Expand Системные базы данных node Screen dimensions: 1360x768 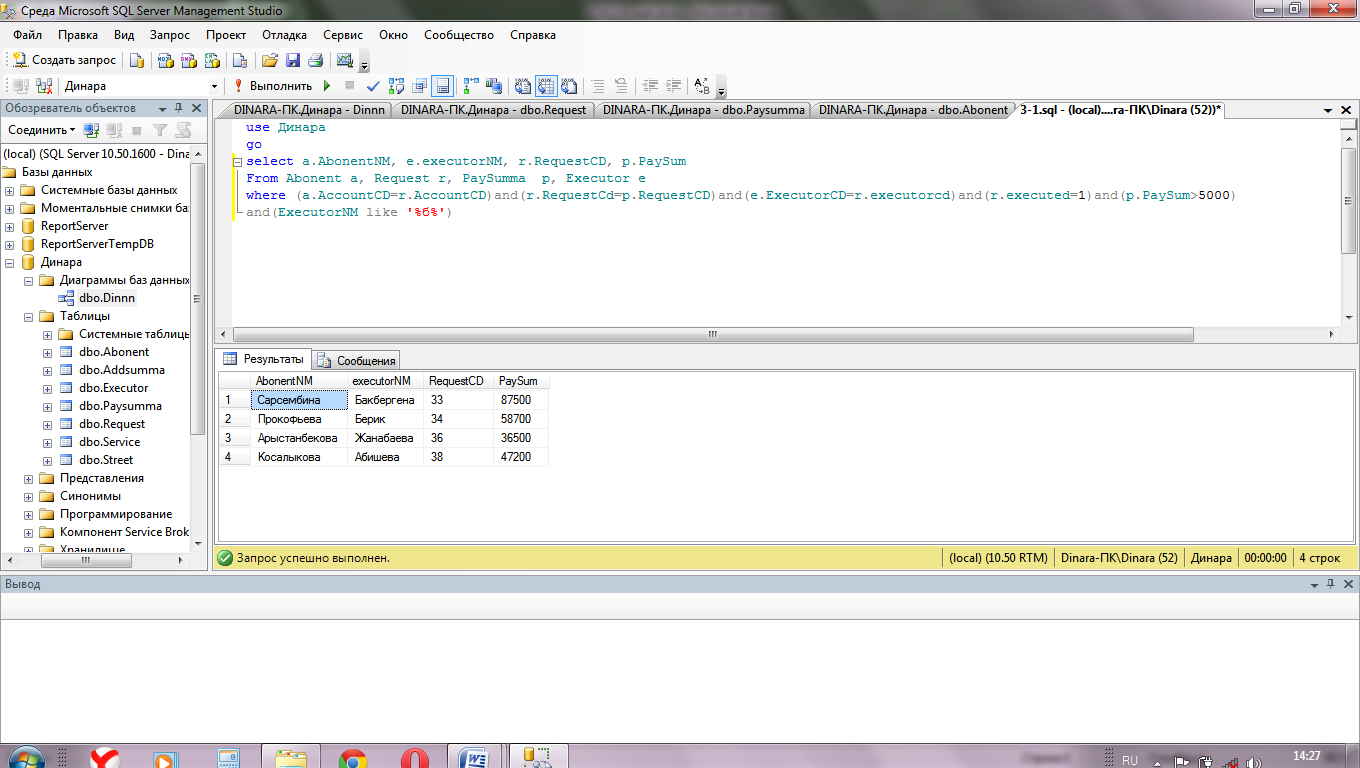click(10, 190)
